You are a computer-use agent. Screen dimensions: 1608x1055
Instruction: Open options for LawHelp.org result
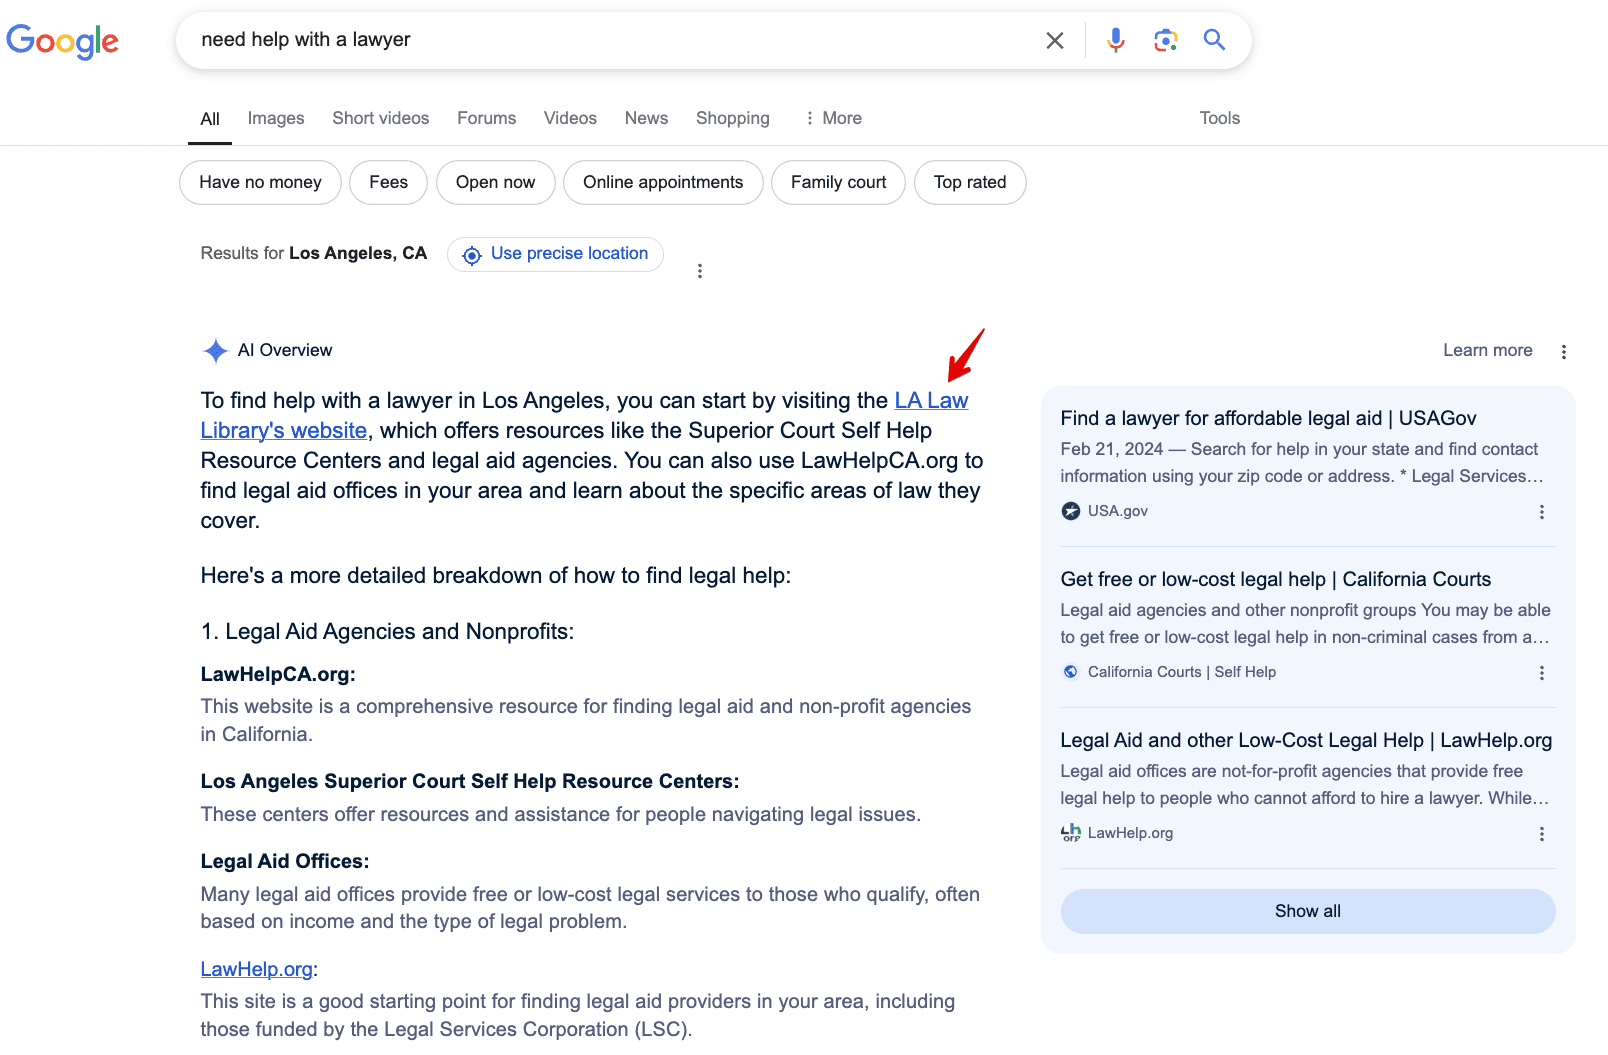(x=1542, y=834)
